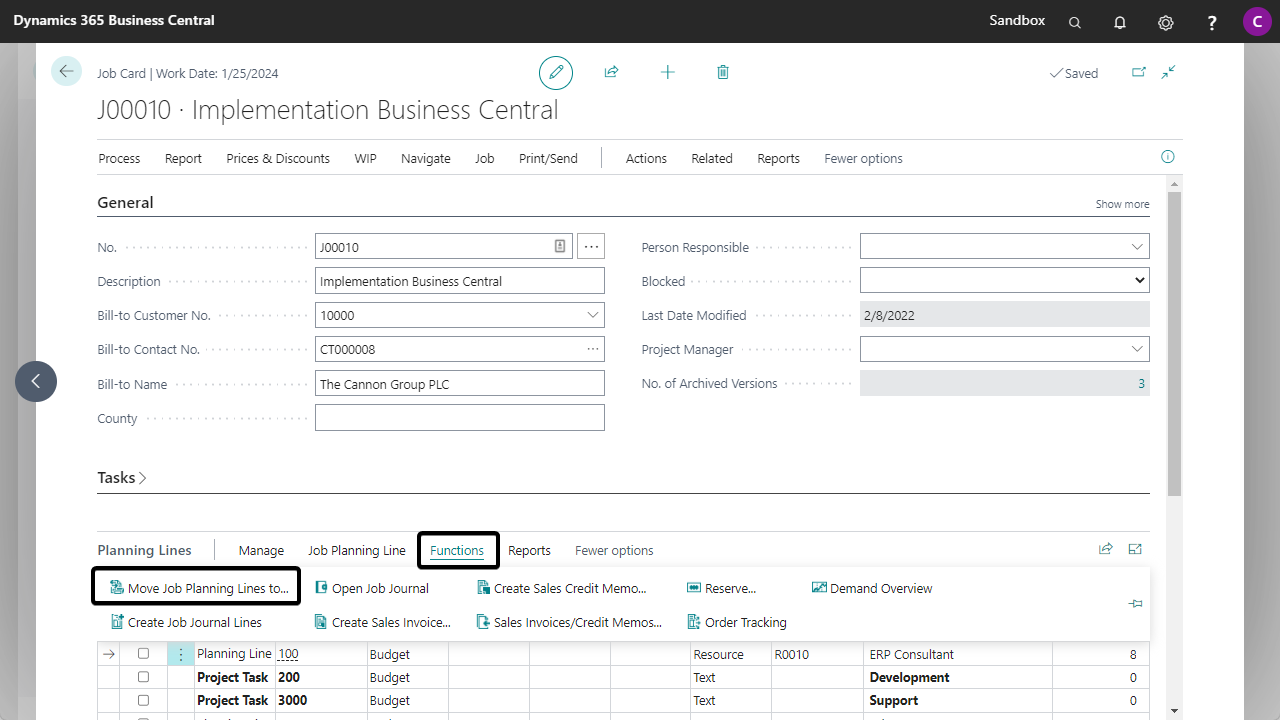This screenshot has width=1280, height=720.
Task: Open the Blocked dropdown
Action: (x=1004, y=281)
